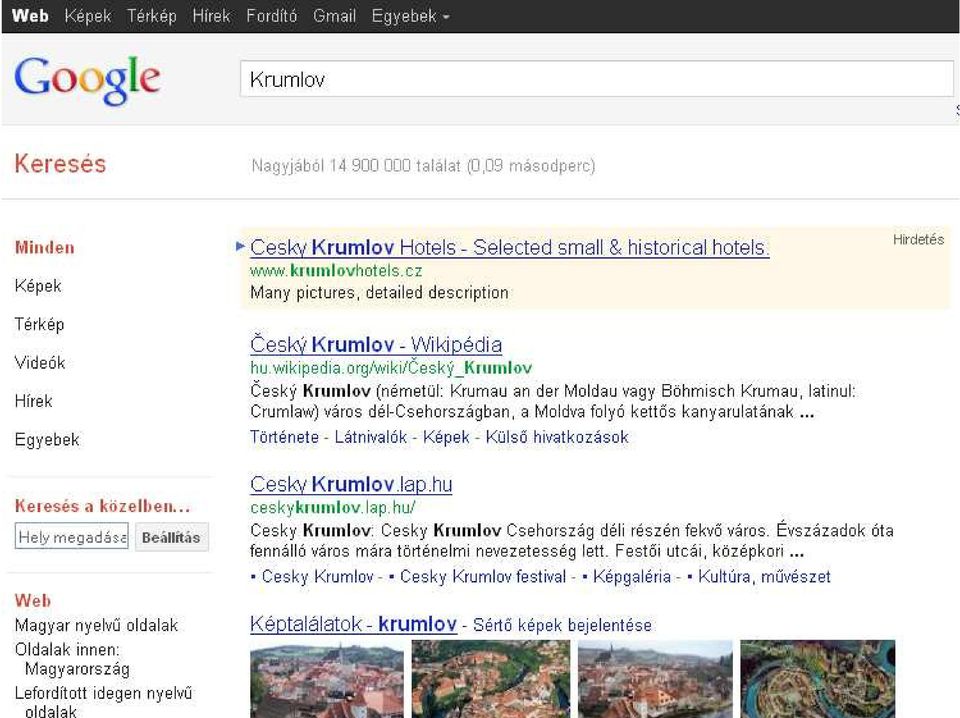
Task: Open the fourth Krumlov aerial thumbnail
Action: click(818, 679)
